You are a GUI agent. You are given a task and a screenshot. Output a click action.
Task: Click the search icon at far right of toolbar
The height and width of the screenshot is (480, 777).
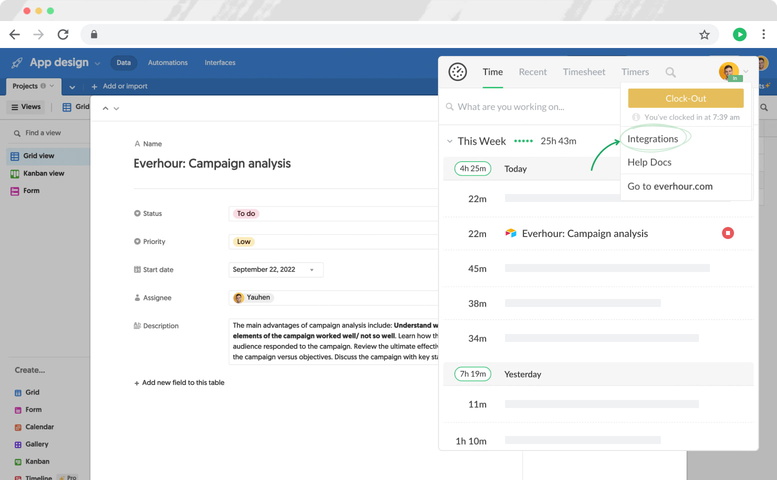click(x=764, y=107)
